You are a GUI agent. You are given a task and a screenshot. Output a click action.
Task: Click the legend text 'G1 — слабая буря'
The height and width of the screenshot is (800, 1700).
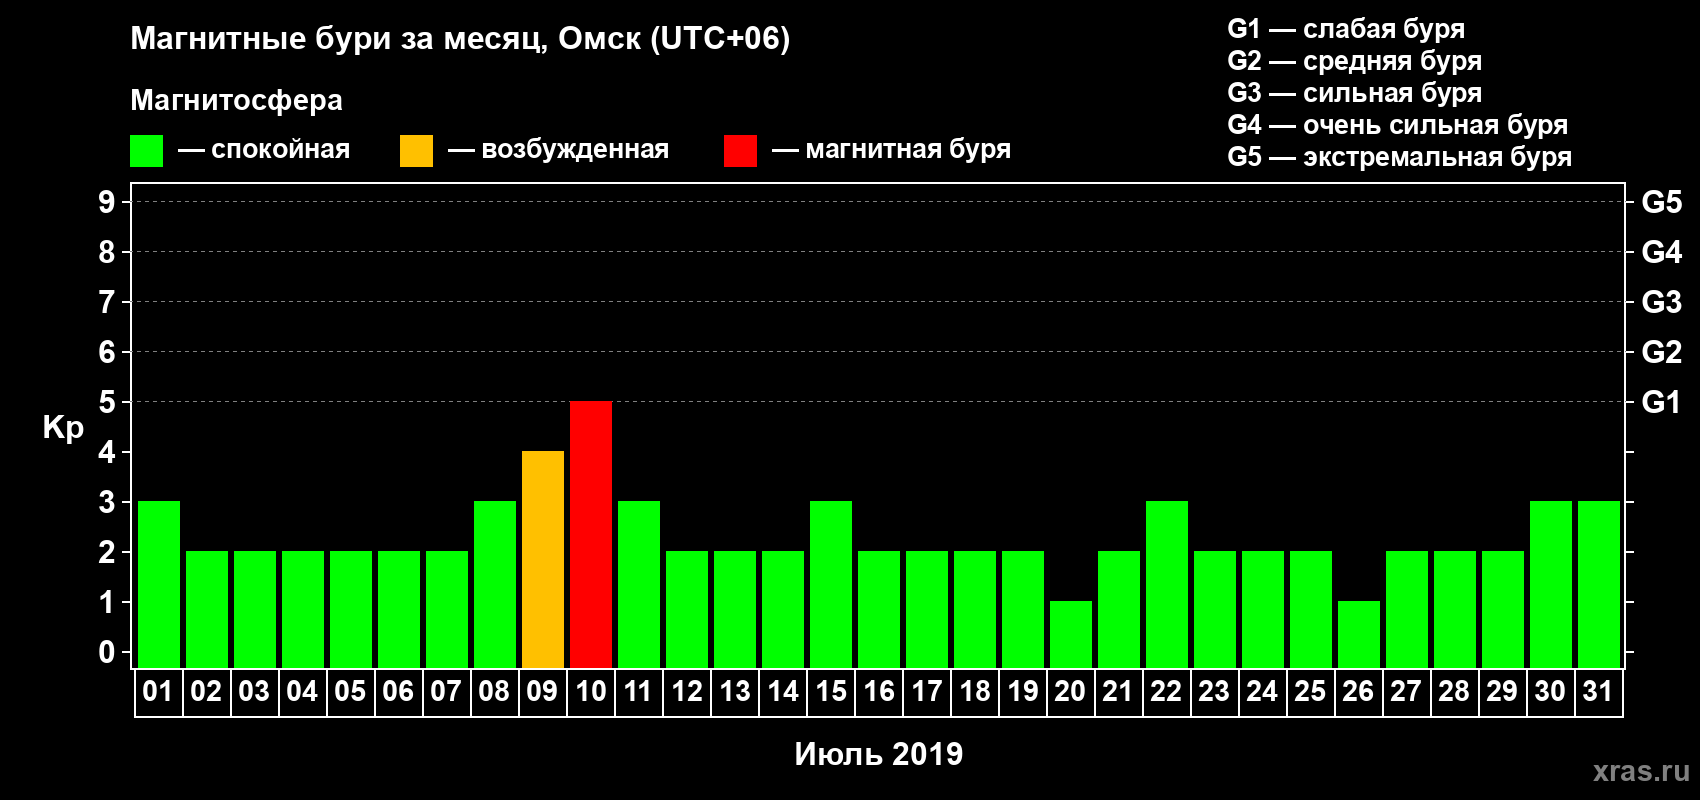tap(1346, 29)
